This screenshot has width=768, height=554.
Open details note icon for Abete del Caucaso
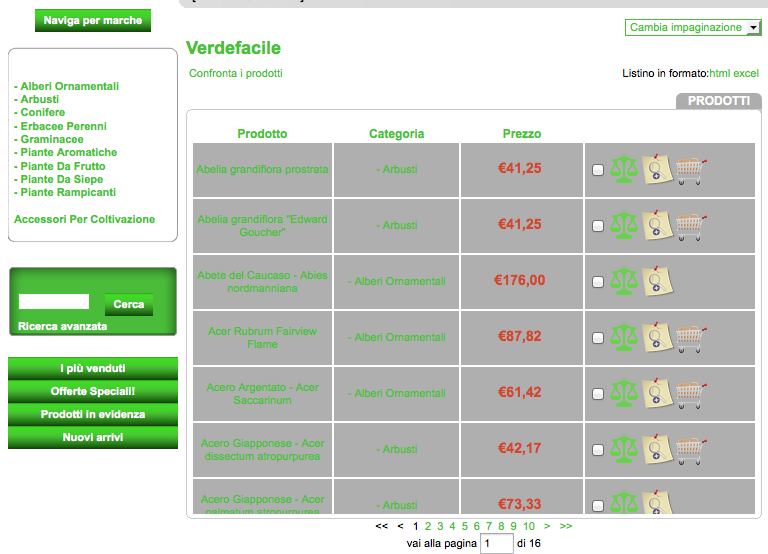(x=657, y=281)
